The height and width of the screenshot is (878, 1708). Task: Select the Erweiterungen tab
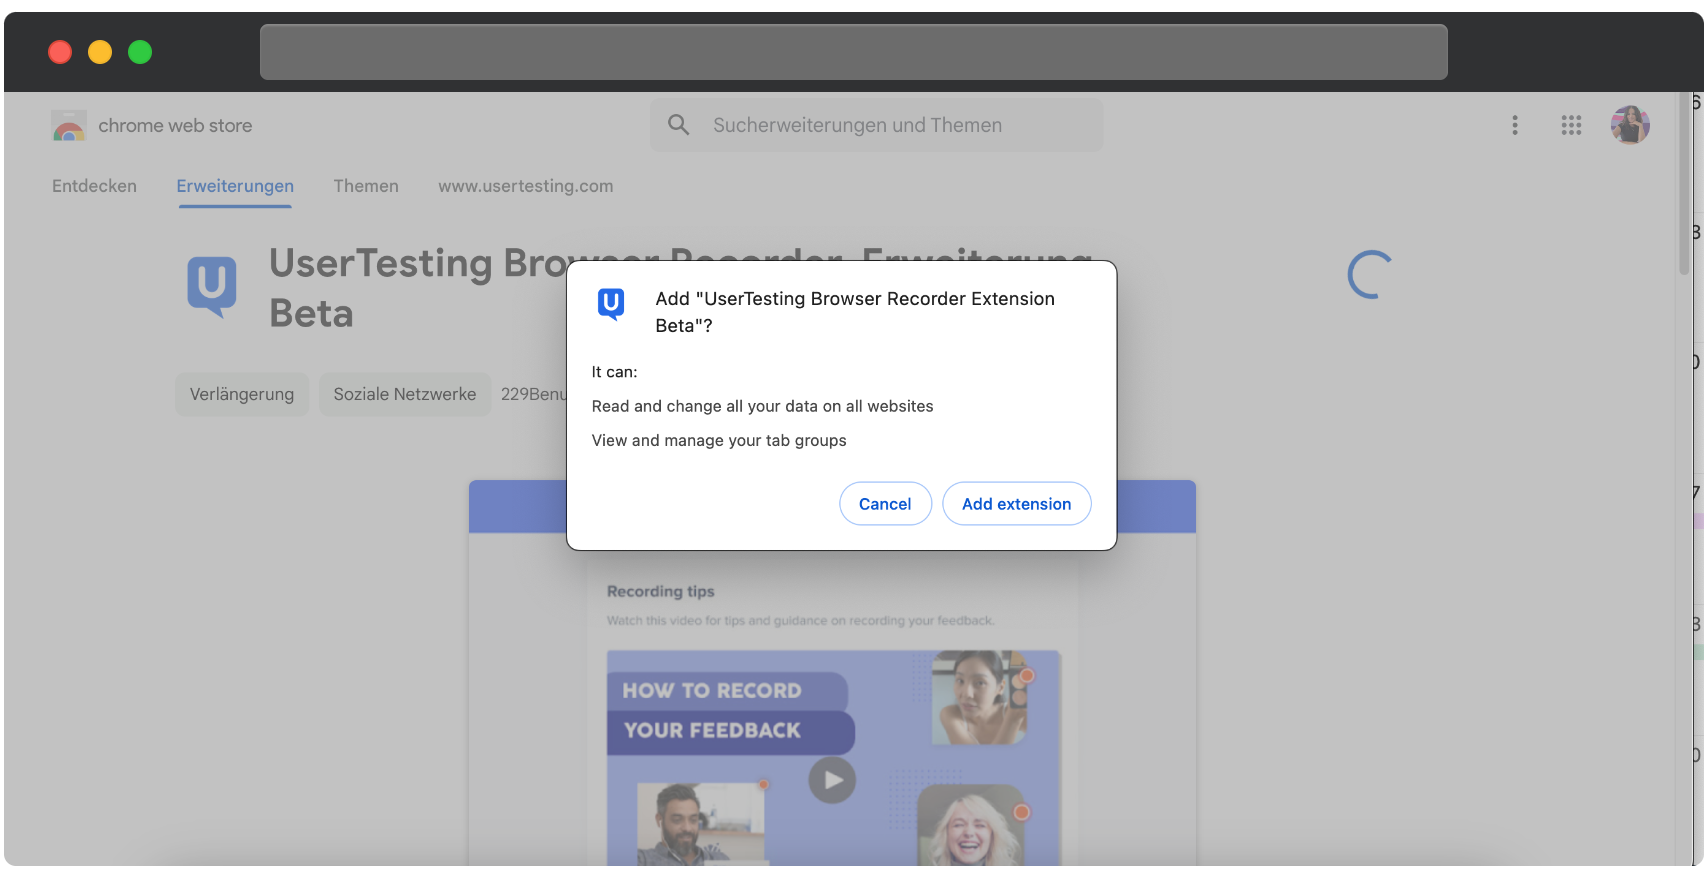tap(235, 186)
